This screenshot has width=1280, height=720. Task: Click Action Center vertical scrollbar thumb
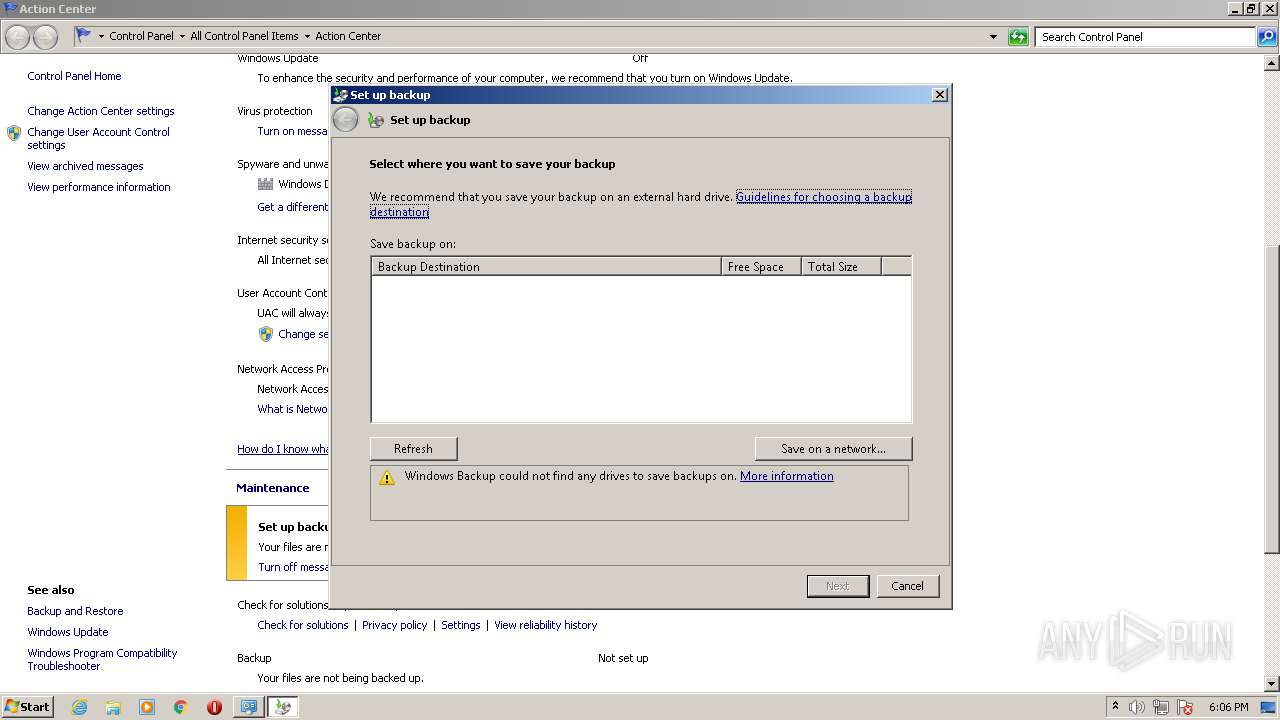pyautogui.click(x=1272, y=399)
